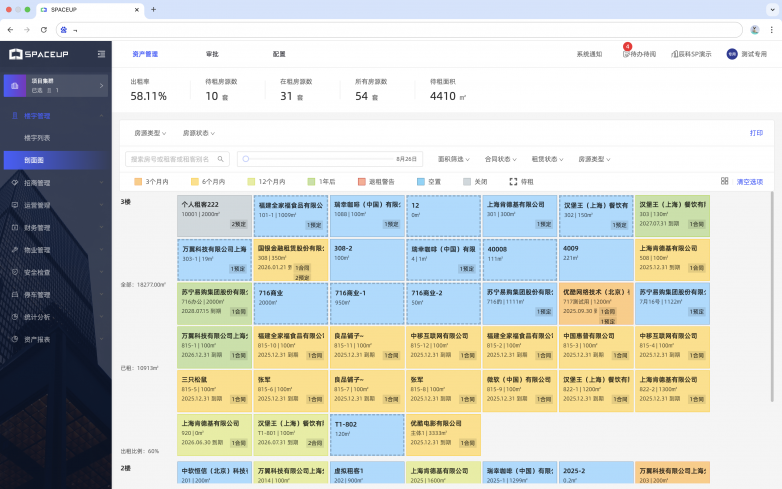
Task: Open the 优酷电影有限公司 card
Action: (443, 435)
